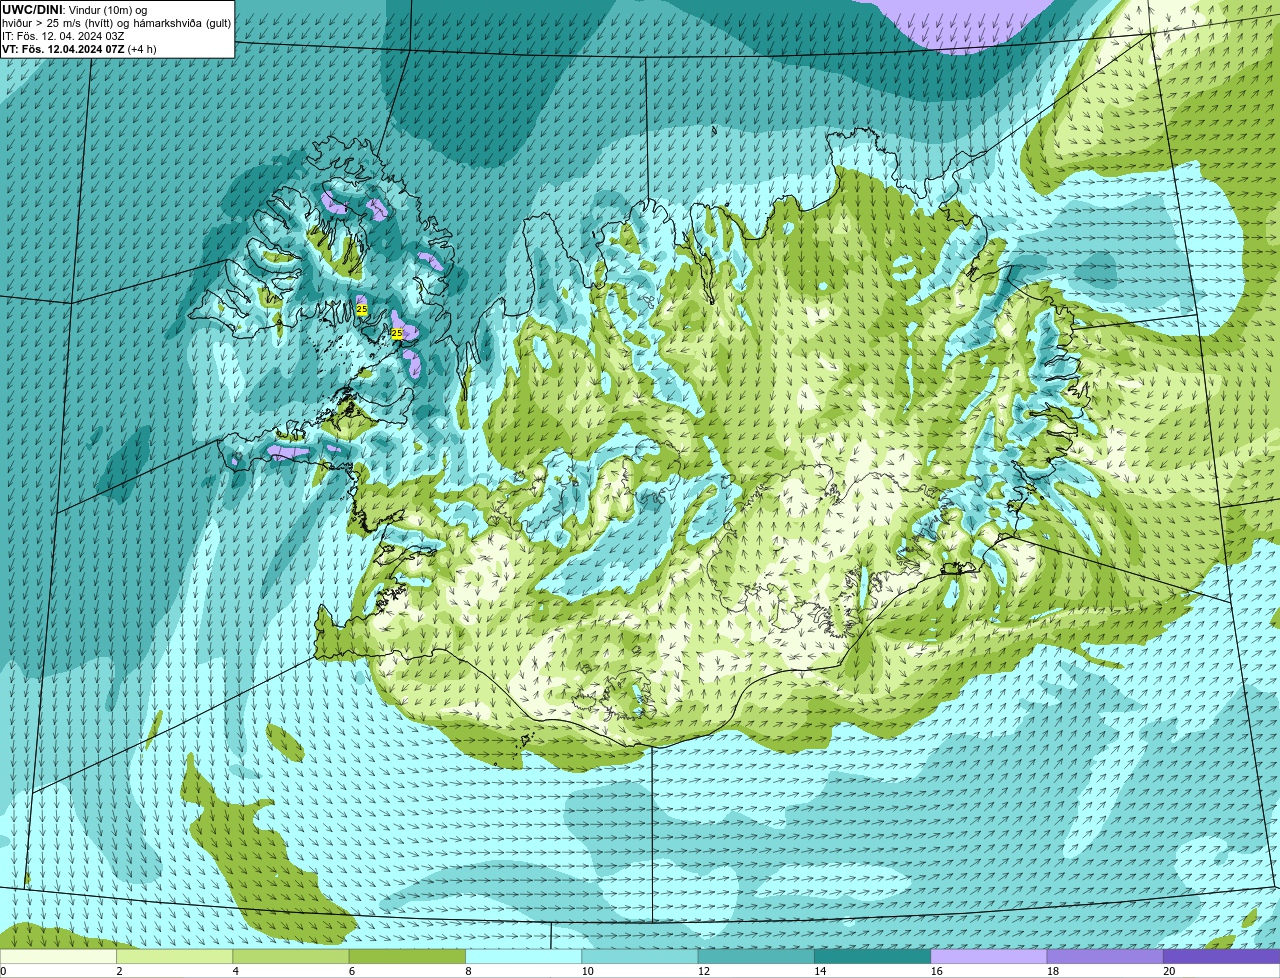
Task: Click the '2' legend scale label
Action: [119, 971]
